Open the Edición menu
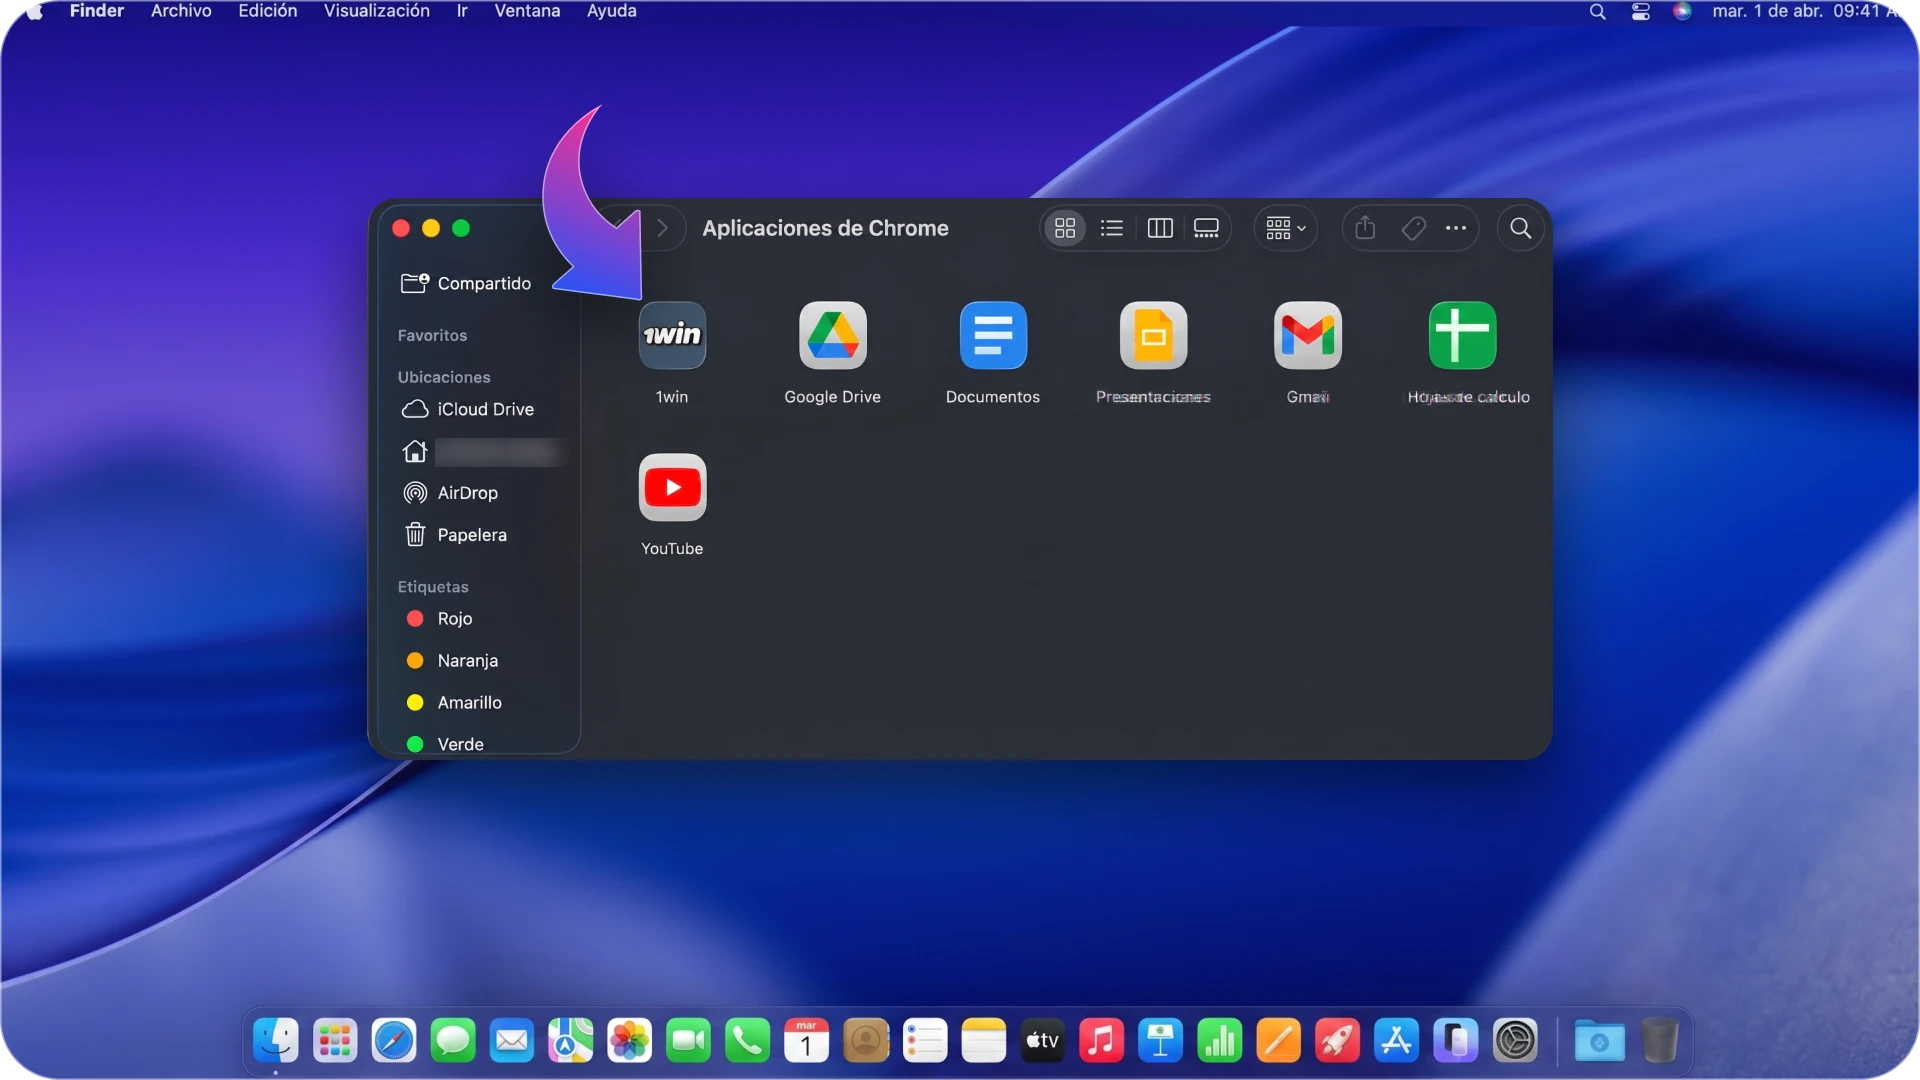The width and height of the screenshot is (1920, 1080). (268, 11)
